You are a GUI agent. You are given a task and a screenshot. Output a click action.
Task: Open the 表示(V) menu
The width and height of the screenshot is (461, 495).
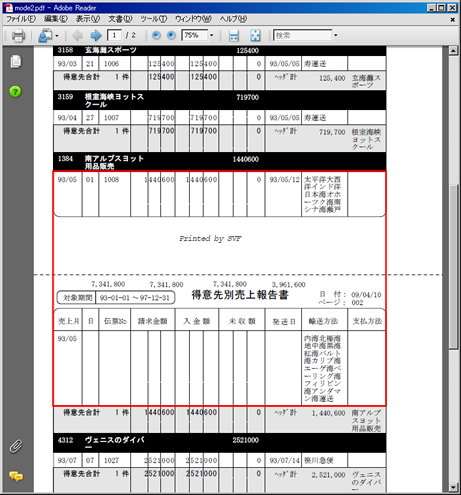point(88,19)
